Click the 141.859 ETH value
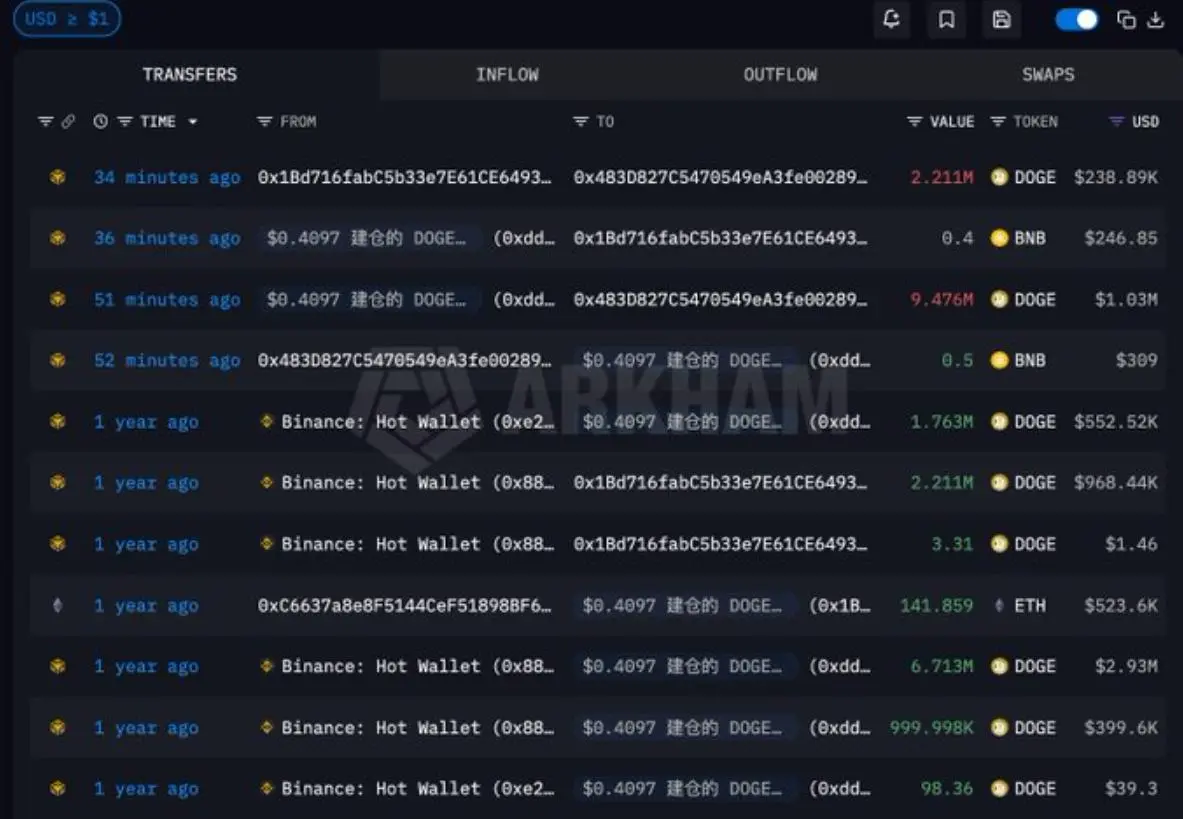The image size is (1183, 819). [936, 606]
